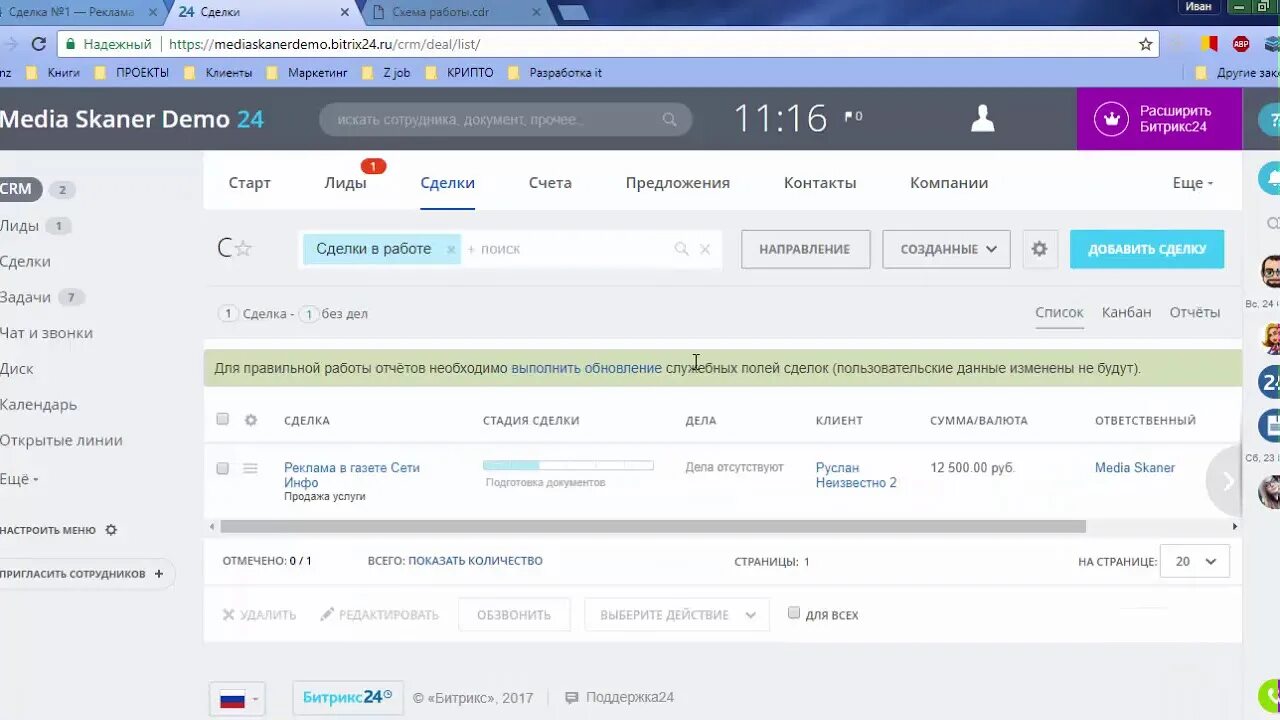Click the plus icon beside Пригласить сотрудников
Viewport: 1280px width, 720px height.
158,574
